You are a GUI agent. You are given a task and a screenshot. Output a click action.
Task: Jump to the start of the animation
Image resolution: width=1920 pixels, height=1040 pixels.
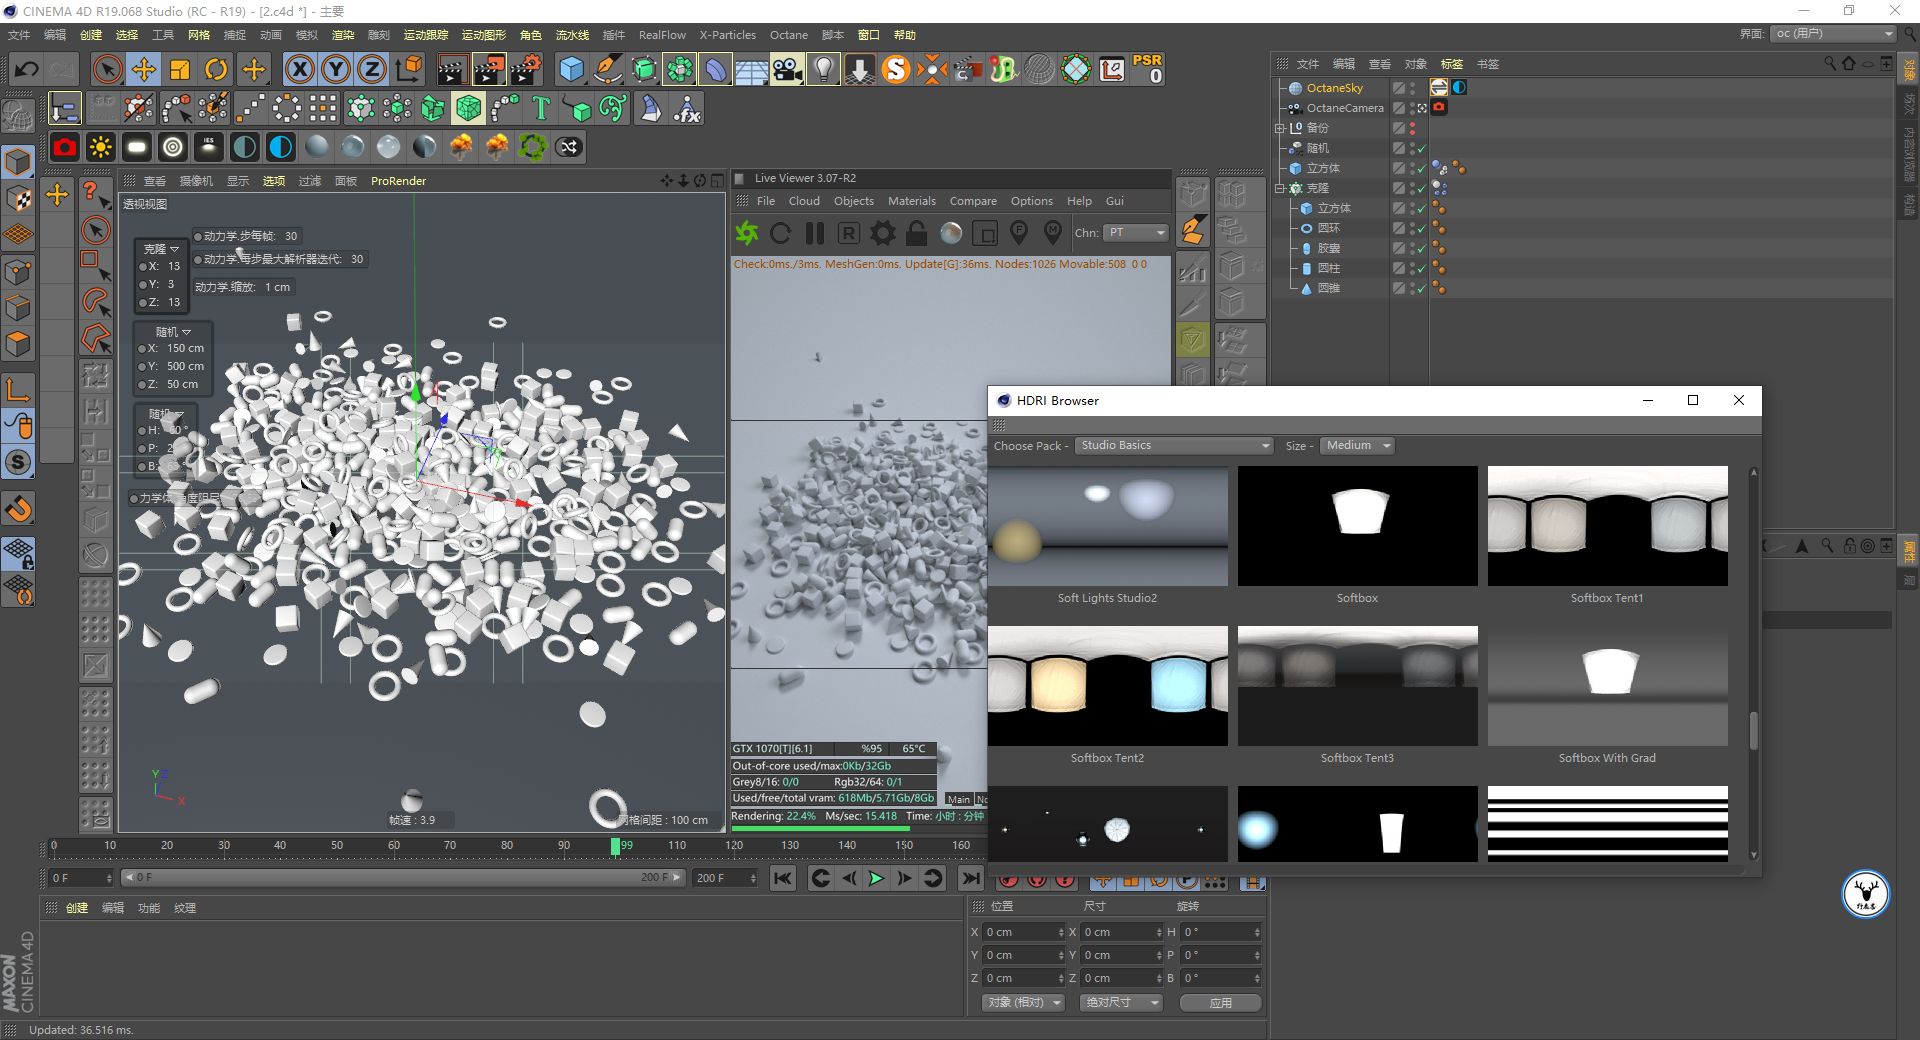tap(783, 878)
